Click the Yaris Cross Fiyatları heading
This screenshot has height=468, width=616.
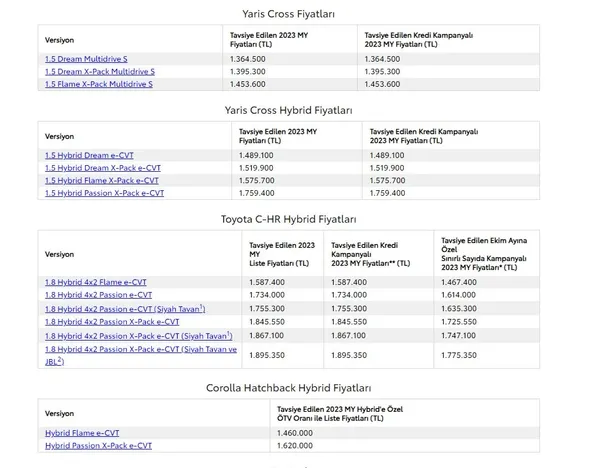(308, 13)
